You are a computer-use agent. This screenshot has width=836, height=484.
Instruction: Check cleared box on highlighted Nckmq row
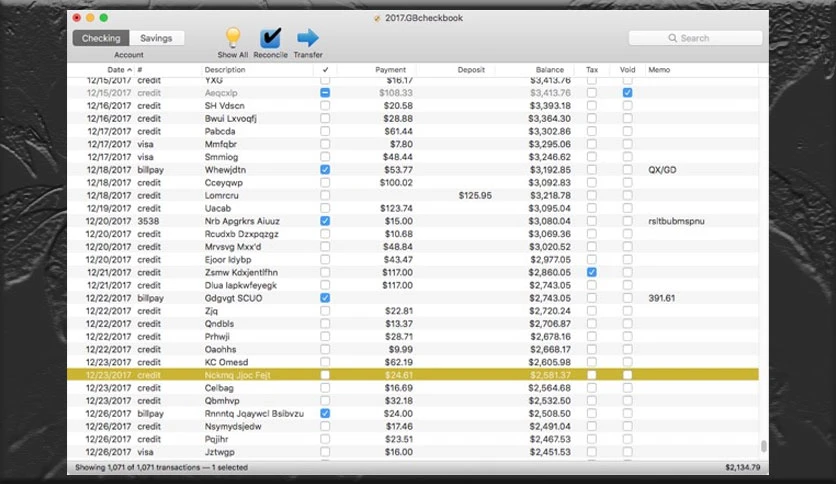[x=325, y=375]
